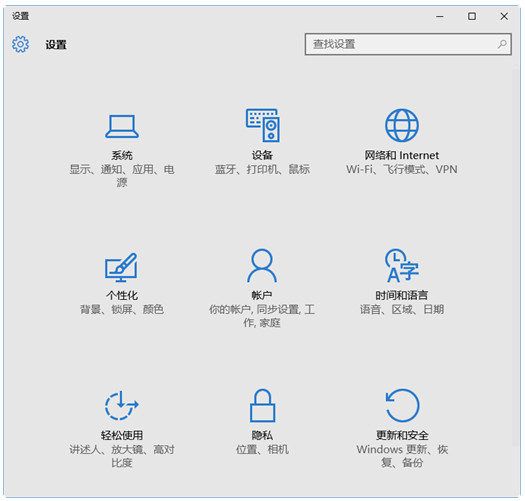Open the 个性化 monitor and brush icon
This screenshot has width=525, height=501.
pyautogui.click(x=121, y=267)
